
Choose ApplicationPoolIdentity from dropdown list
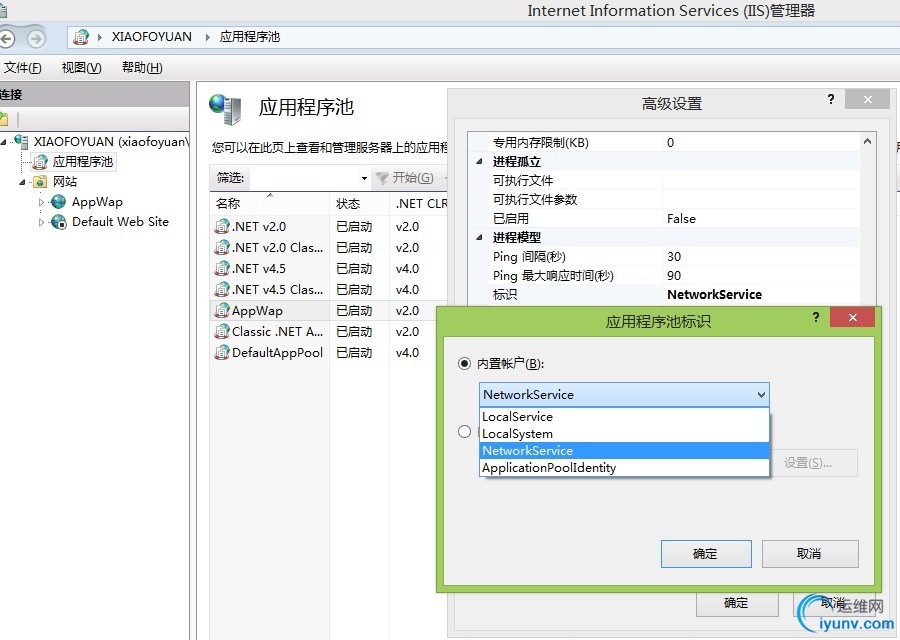[x=624, y=468]
